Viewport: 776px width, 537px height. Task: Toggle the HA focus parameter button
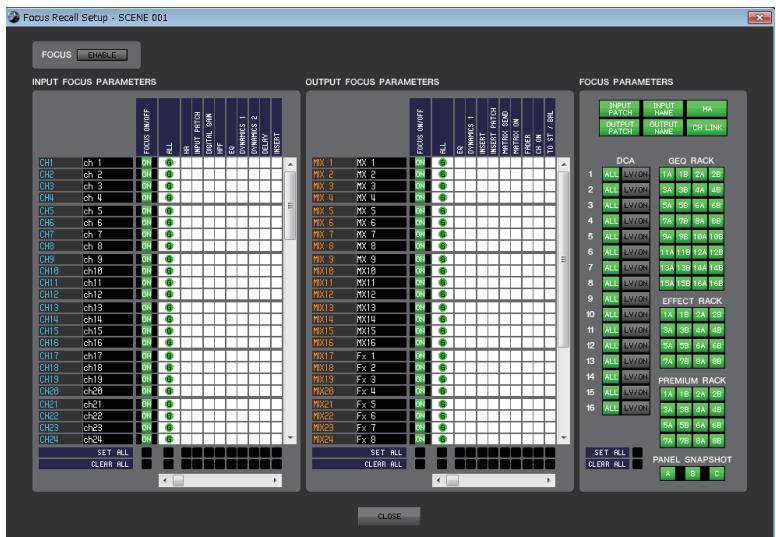(707, 109)
